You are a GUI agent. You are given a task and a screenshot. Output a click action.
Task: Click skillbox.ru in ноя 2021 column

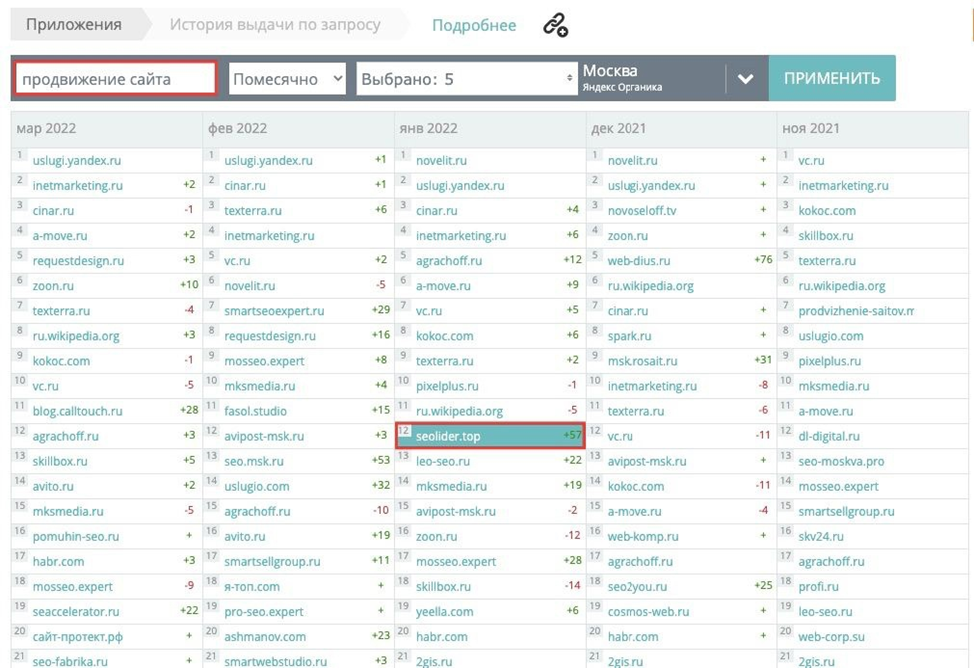826,236
